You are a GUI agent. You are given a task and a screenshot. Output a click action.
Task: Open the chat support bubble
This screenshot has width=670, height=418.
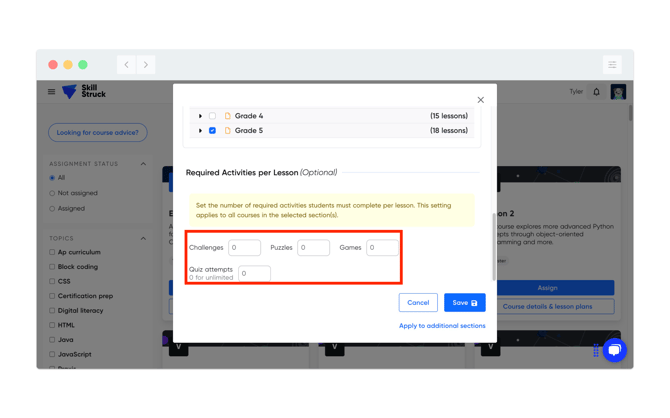coord(614,349)
